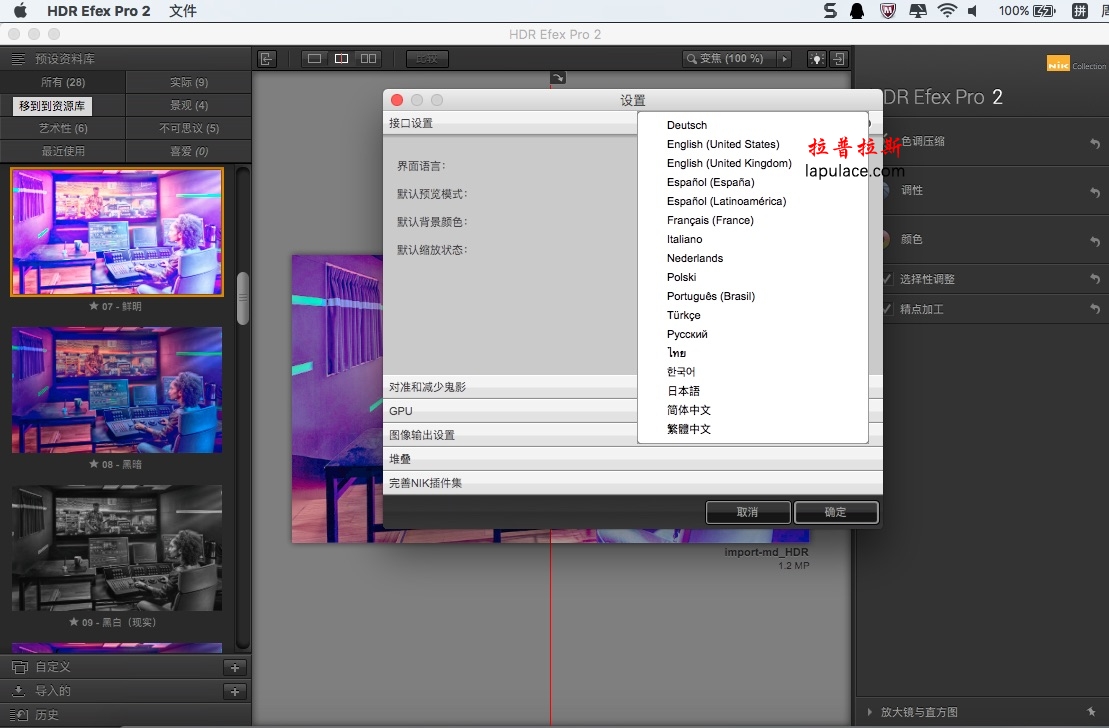This screenshot has width=1109, height=728.
Task: Open the 文件 menu in menu bar
Action: 182,11
